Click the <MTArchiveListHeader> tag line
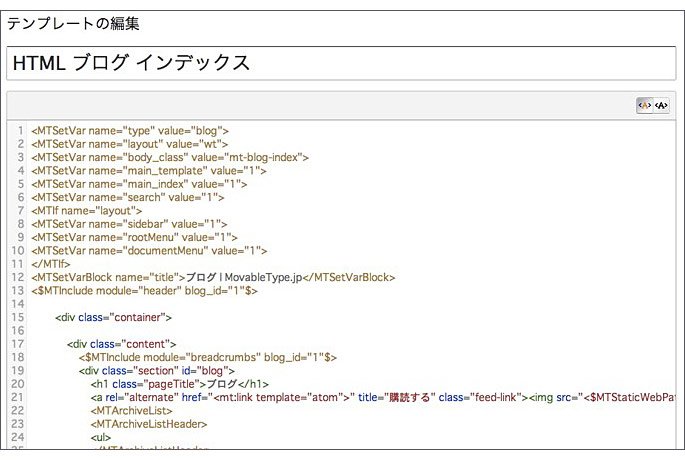This screenshot has width=685, height=460. 149,424
